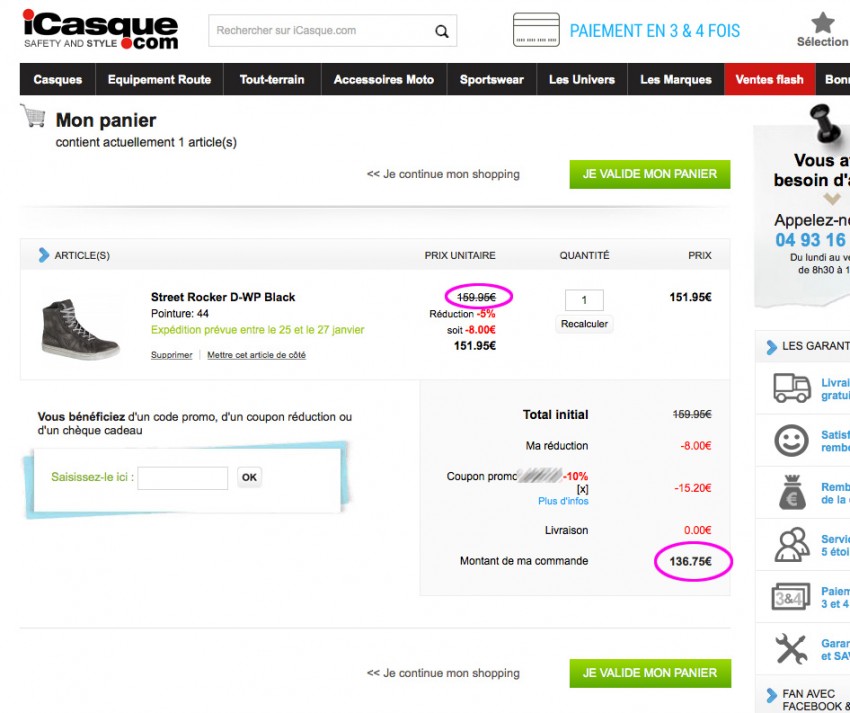Click the Satisfait ou remboursé smiley icon
This screenshot has width=850, height=713.
pos(791,441)
